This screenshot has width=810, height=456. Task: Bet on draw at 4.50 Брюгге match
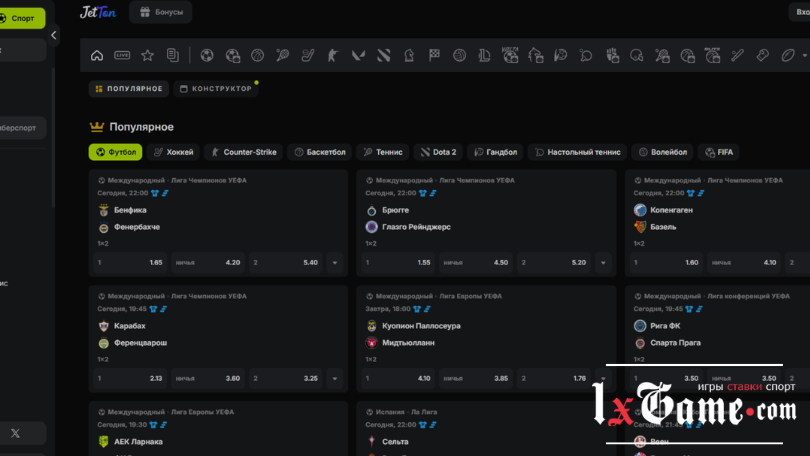click(476, 262)
